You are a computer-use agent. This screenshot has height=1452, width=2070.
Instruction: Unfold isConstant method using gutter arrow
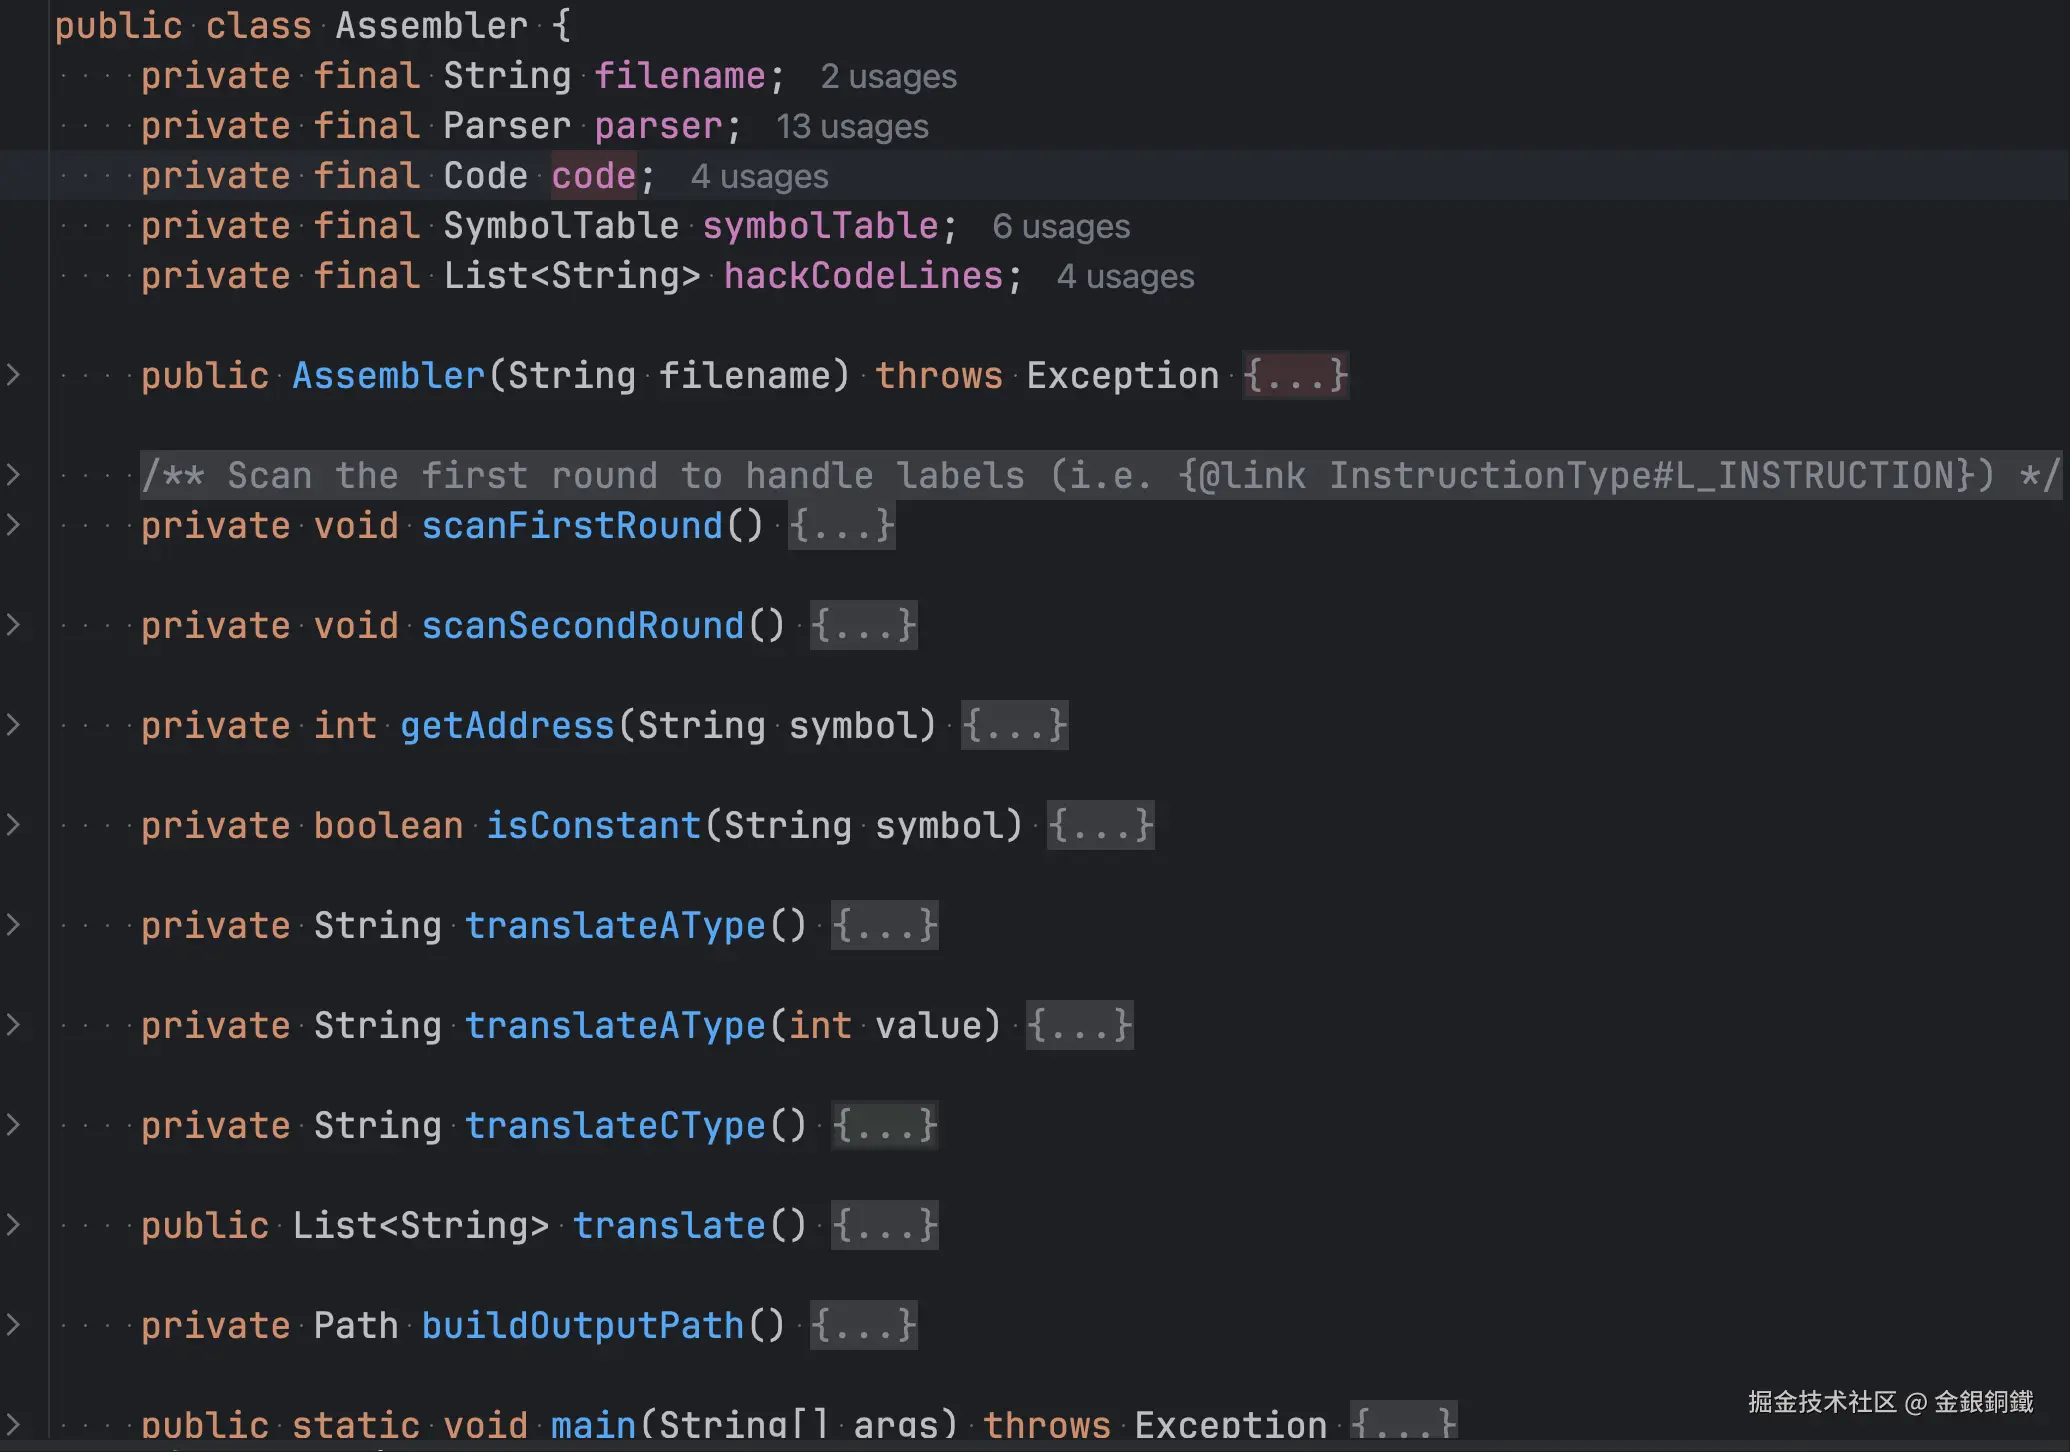point(14,825)
